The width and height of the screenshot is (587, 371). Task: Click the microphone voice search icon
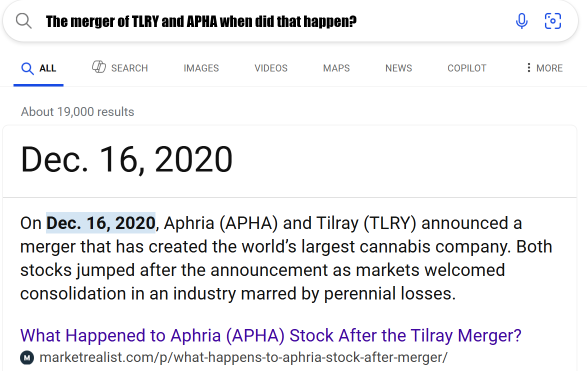521,21
